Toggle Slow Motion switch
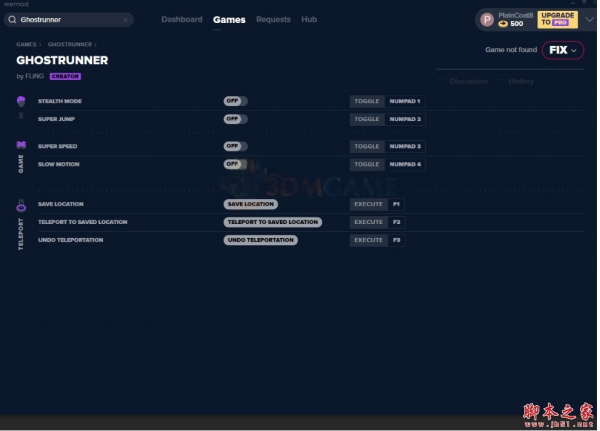600x431 pixels. pyautogui.click(x=235, y=164)
